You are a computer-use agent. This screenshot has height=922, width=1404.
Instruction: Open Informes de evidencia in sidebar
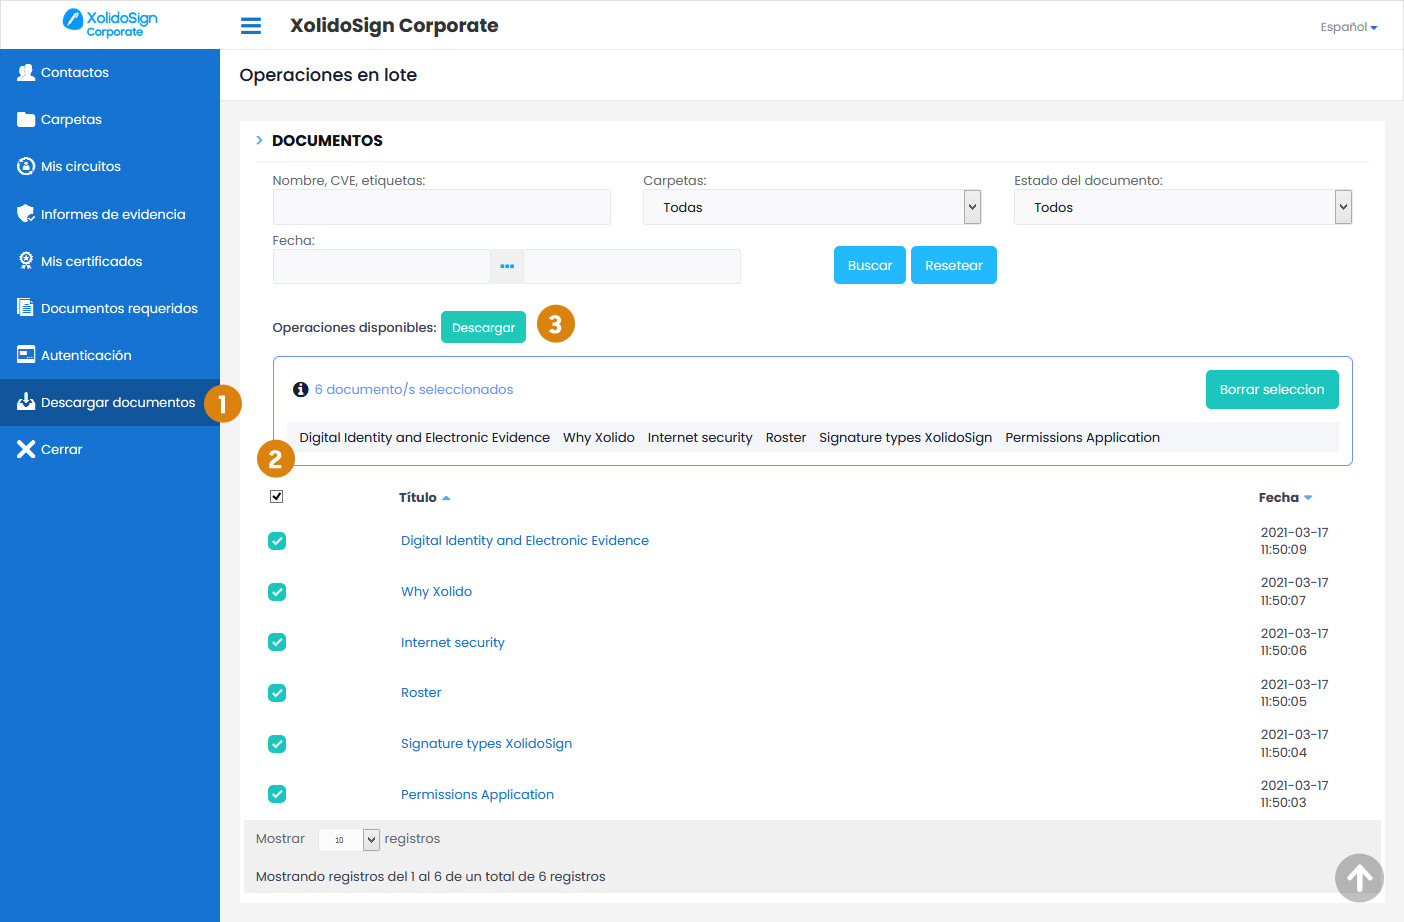tap(110, 214)
